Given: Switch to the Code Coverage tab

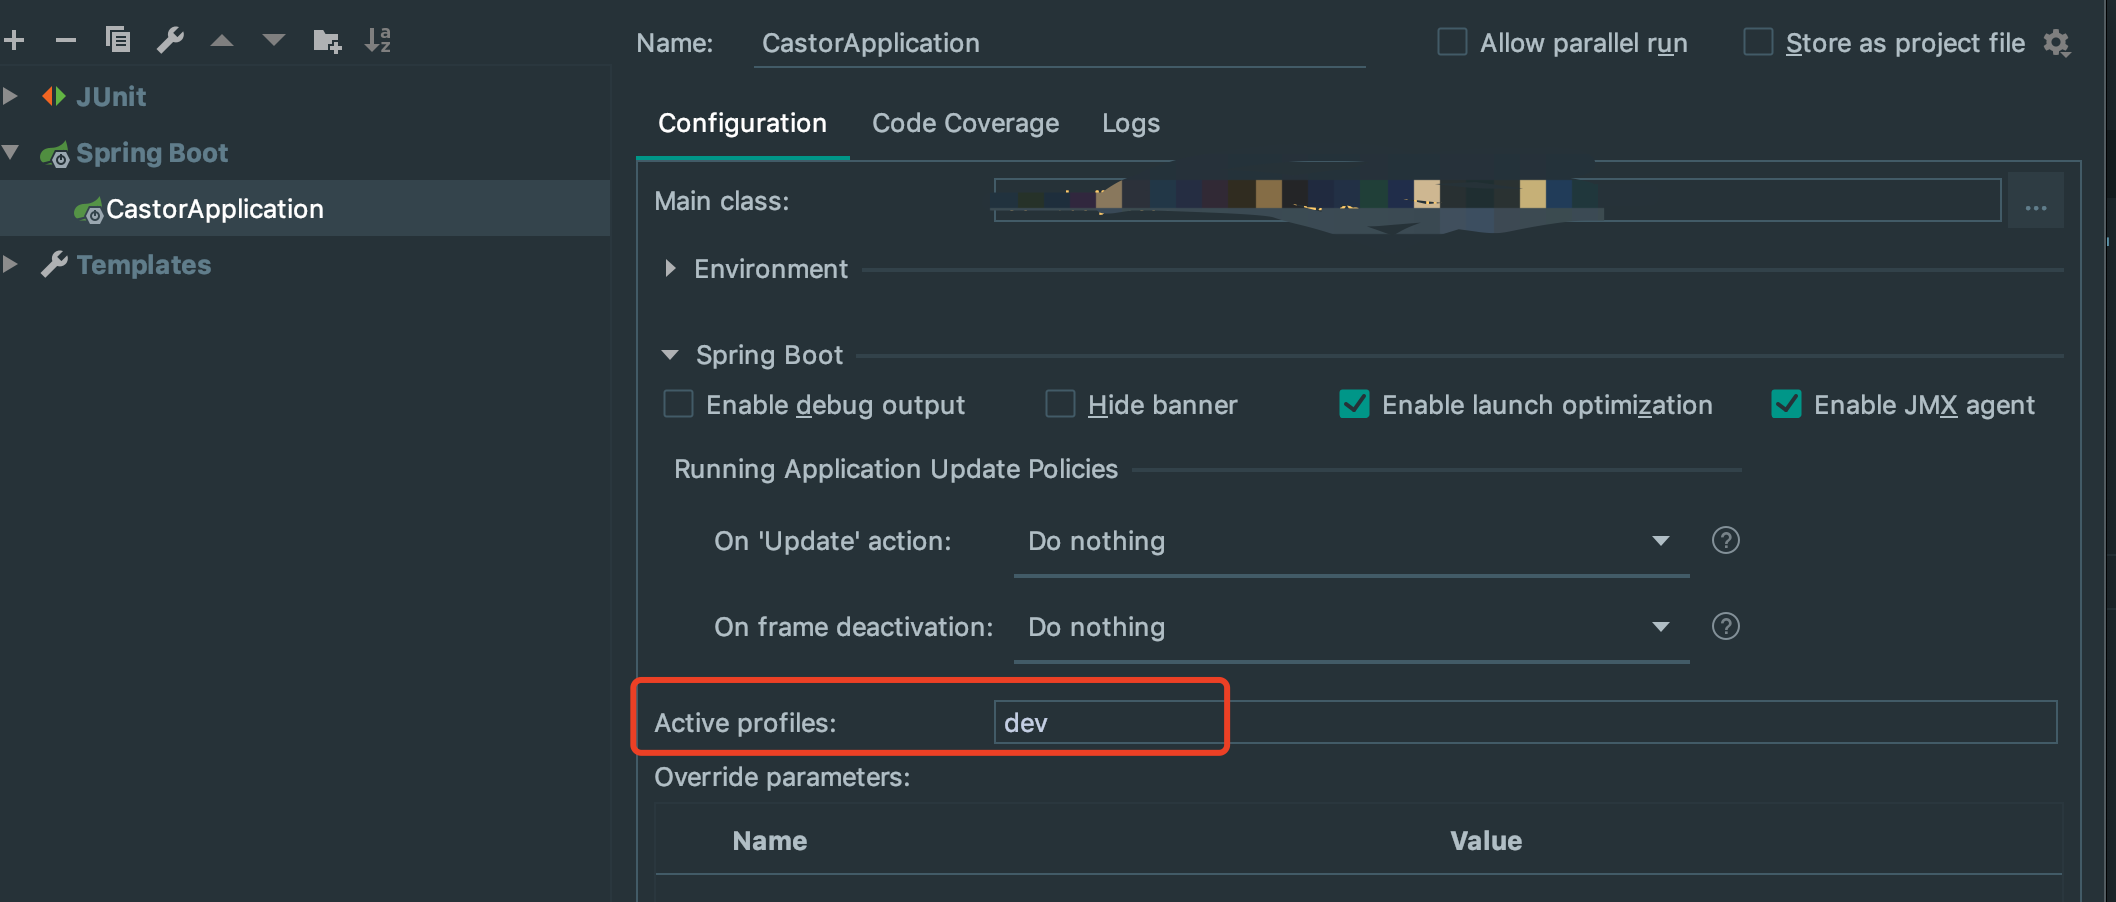Looking at the screenshot, I should (x=965, y=123).
